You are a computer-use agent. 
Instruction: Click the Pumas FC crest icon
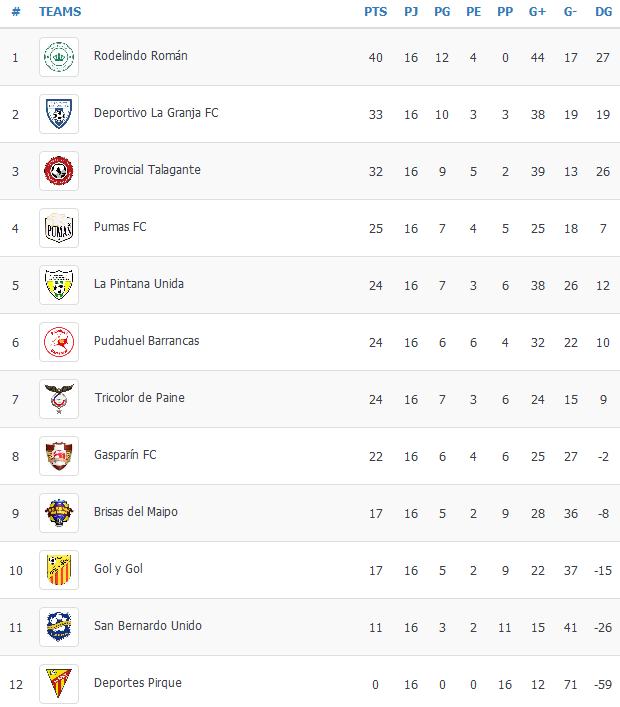point(59,228)
